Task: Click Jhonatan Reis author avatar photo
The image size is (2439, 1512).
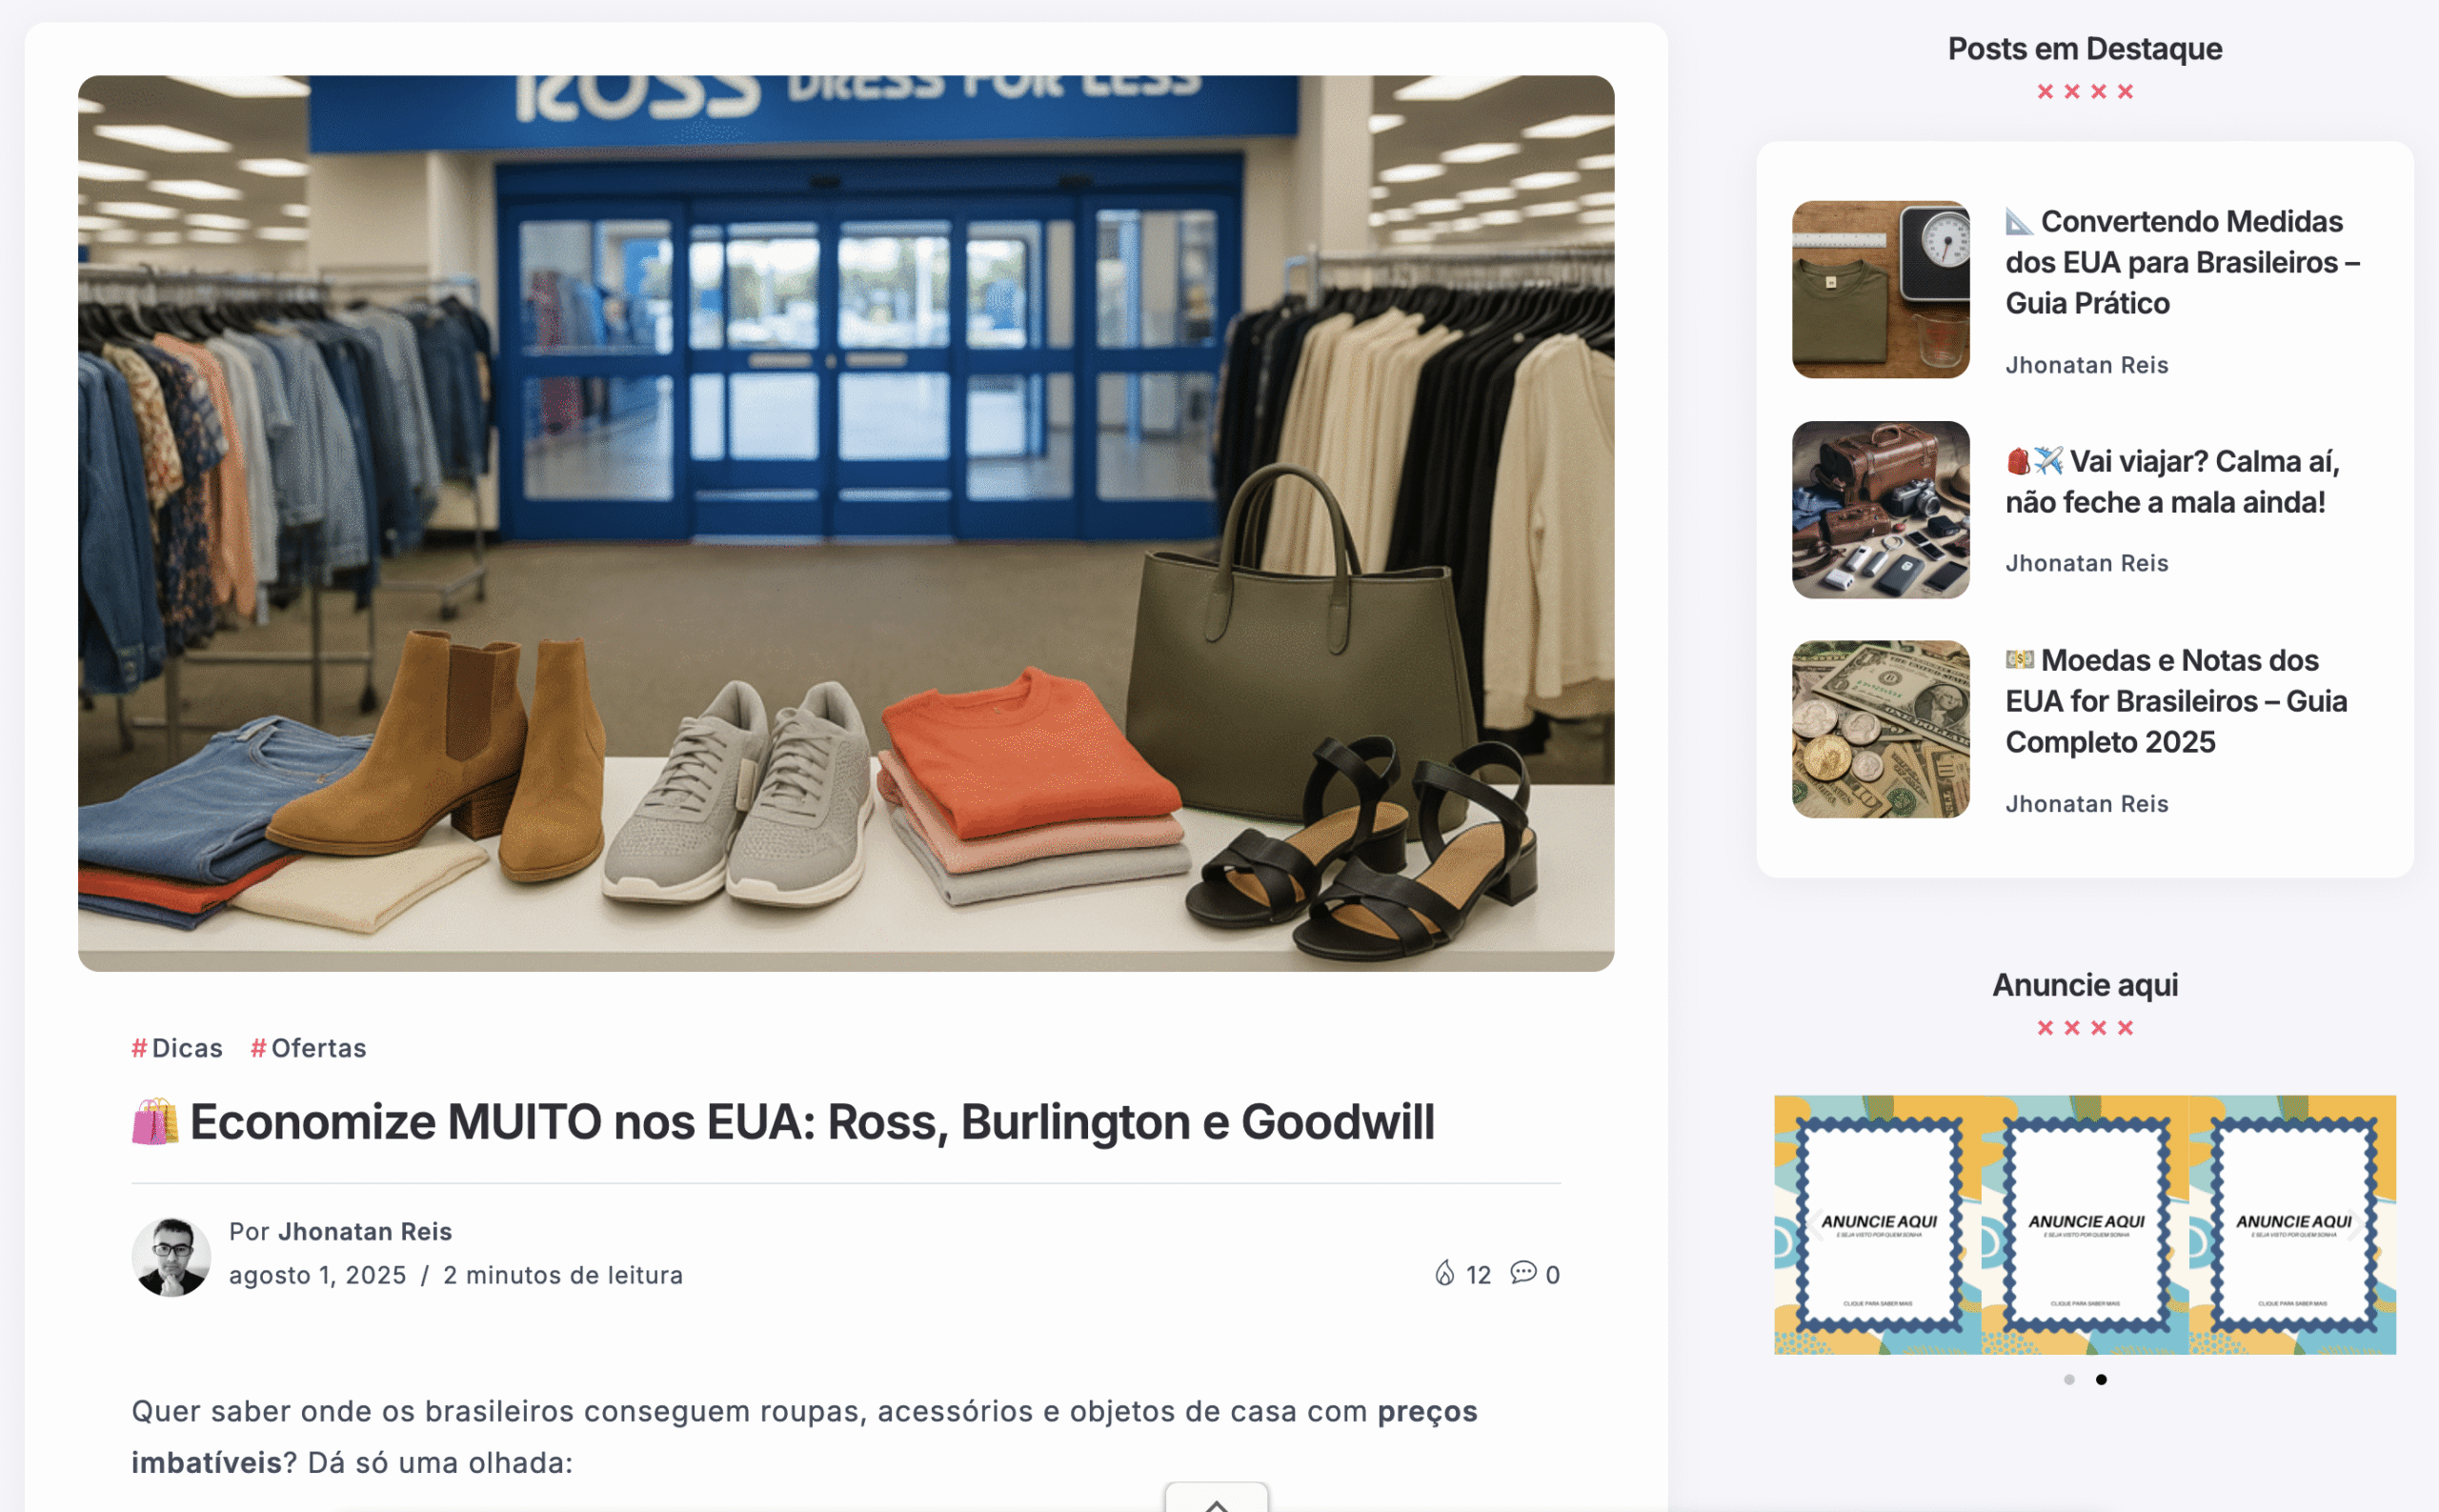Action: pyautogui.click(x=171, y=1256)
